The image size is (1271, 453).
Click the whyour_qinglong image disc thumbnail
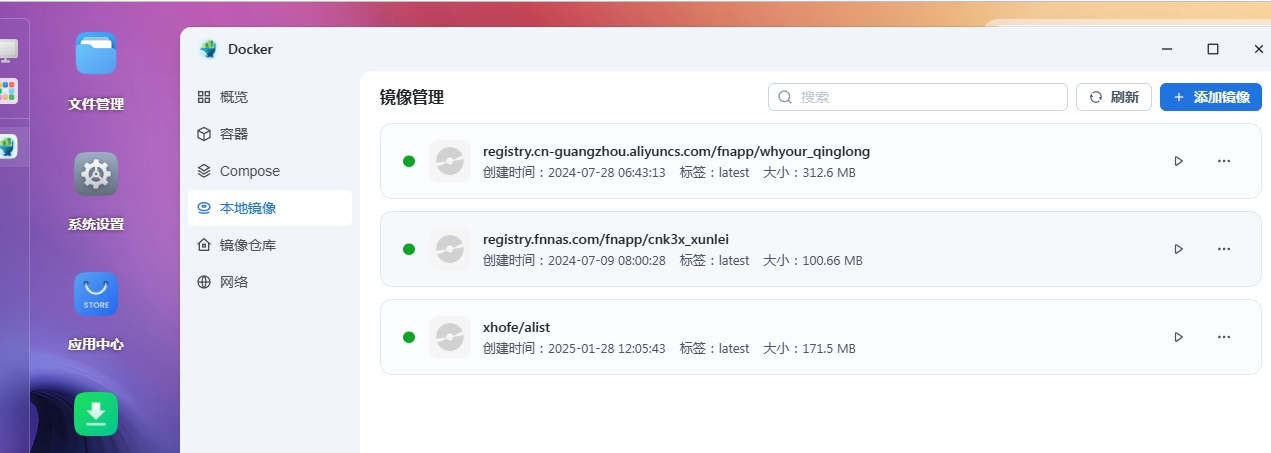(450, 161)
